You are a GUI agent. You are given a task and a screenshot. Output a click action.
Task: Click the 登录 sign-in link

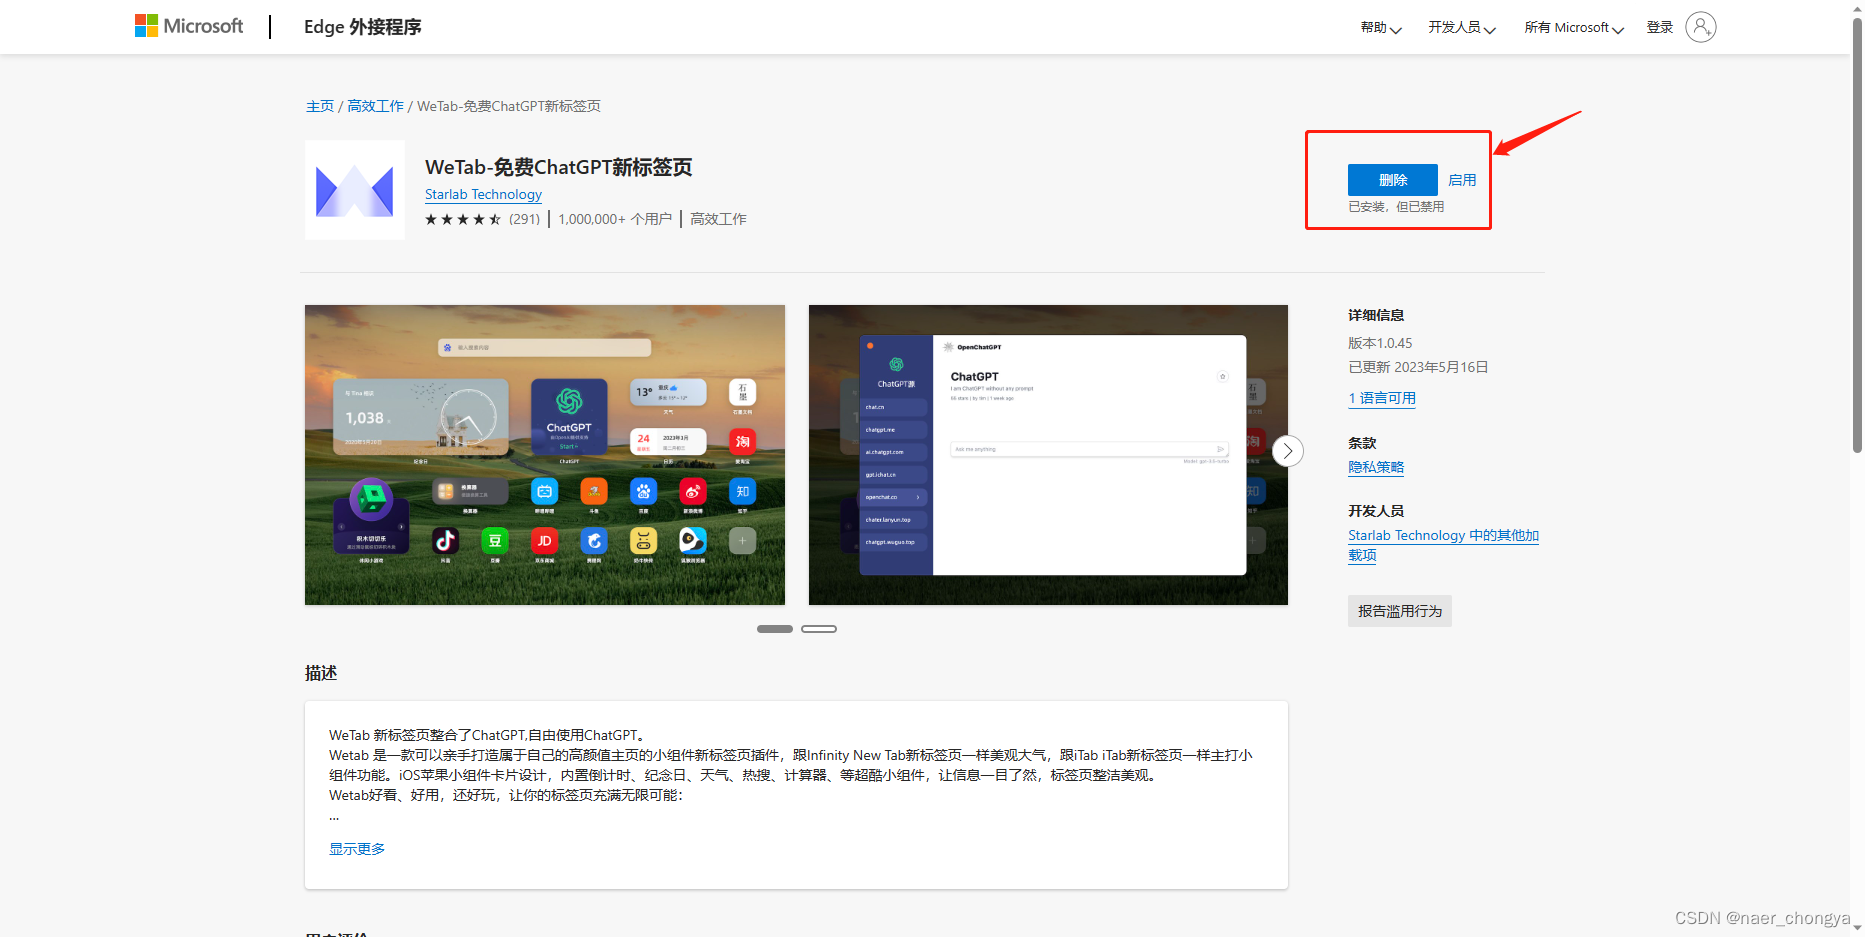(x=1660, y=28)
